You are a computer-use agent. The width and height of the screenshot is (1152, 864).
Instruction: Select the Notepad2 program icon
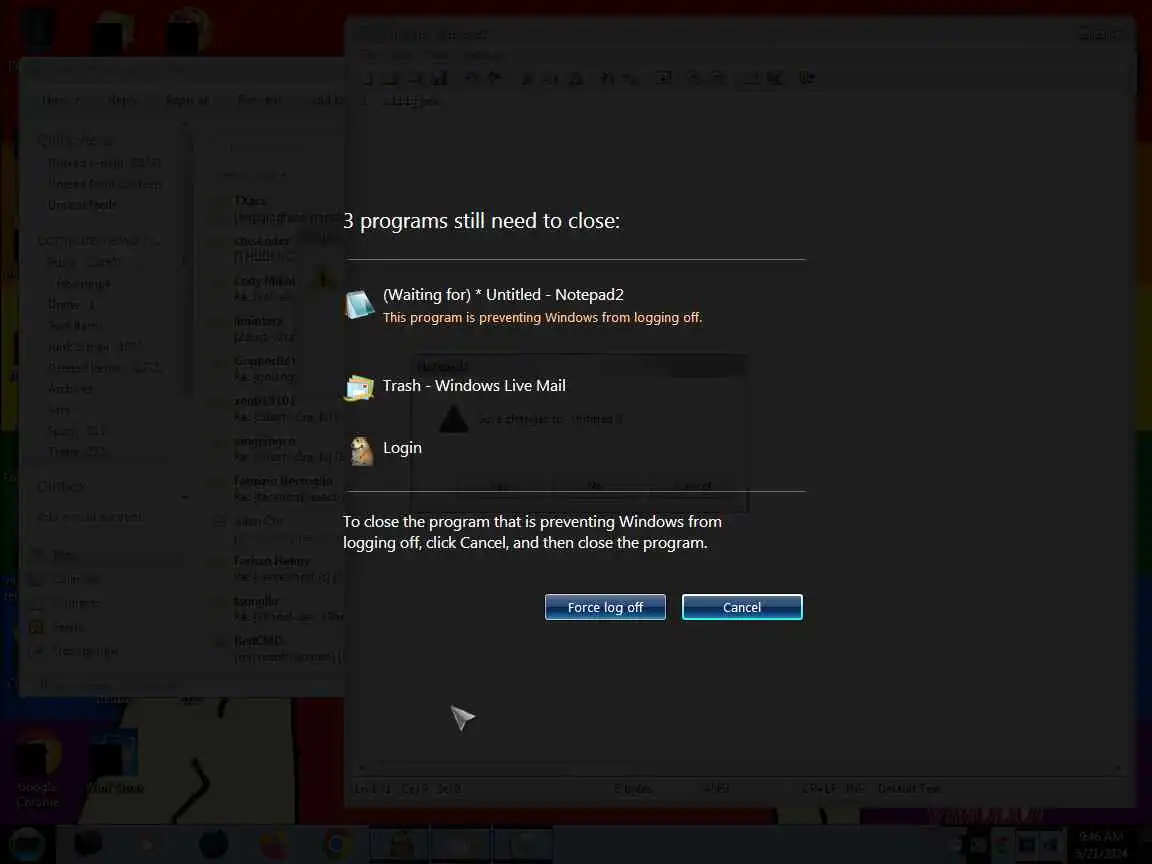[359, 304]
